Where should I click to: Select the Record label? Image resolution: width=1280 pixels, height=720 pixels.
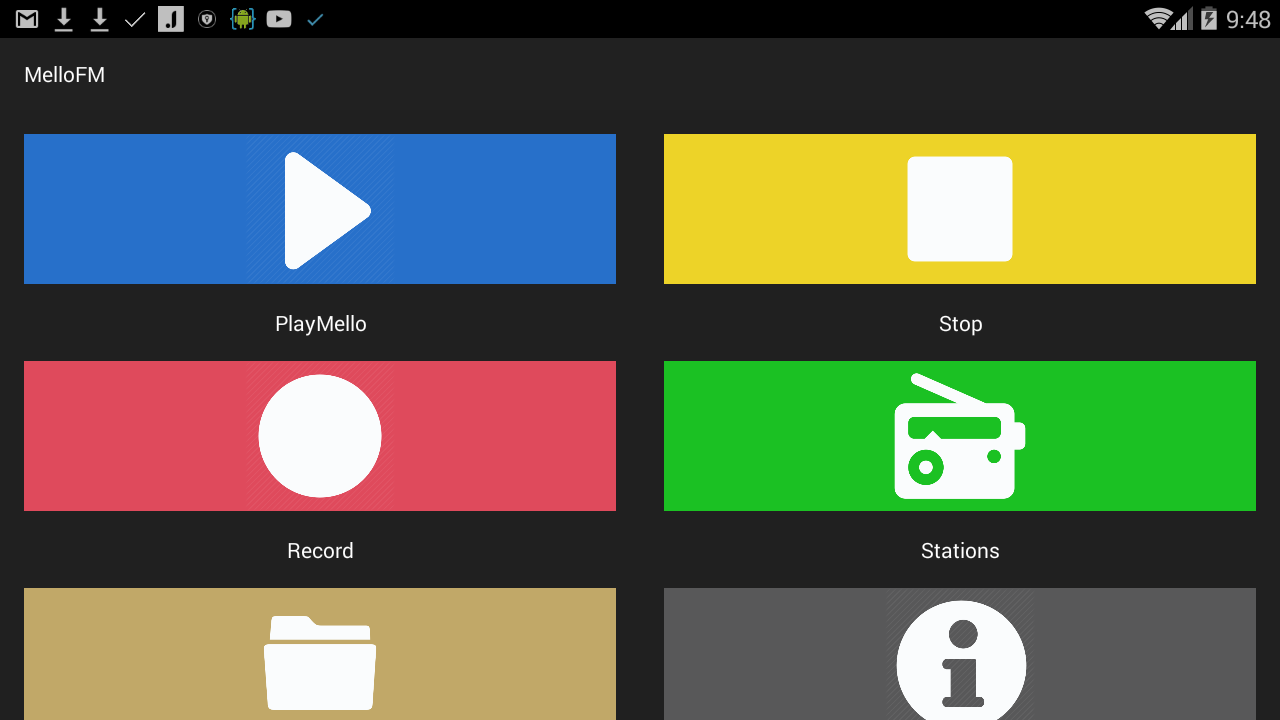point(320,551)
